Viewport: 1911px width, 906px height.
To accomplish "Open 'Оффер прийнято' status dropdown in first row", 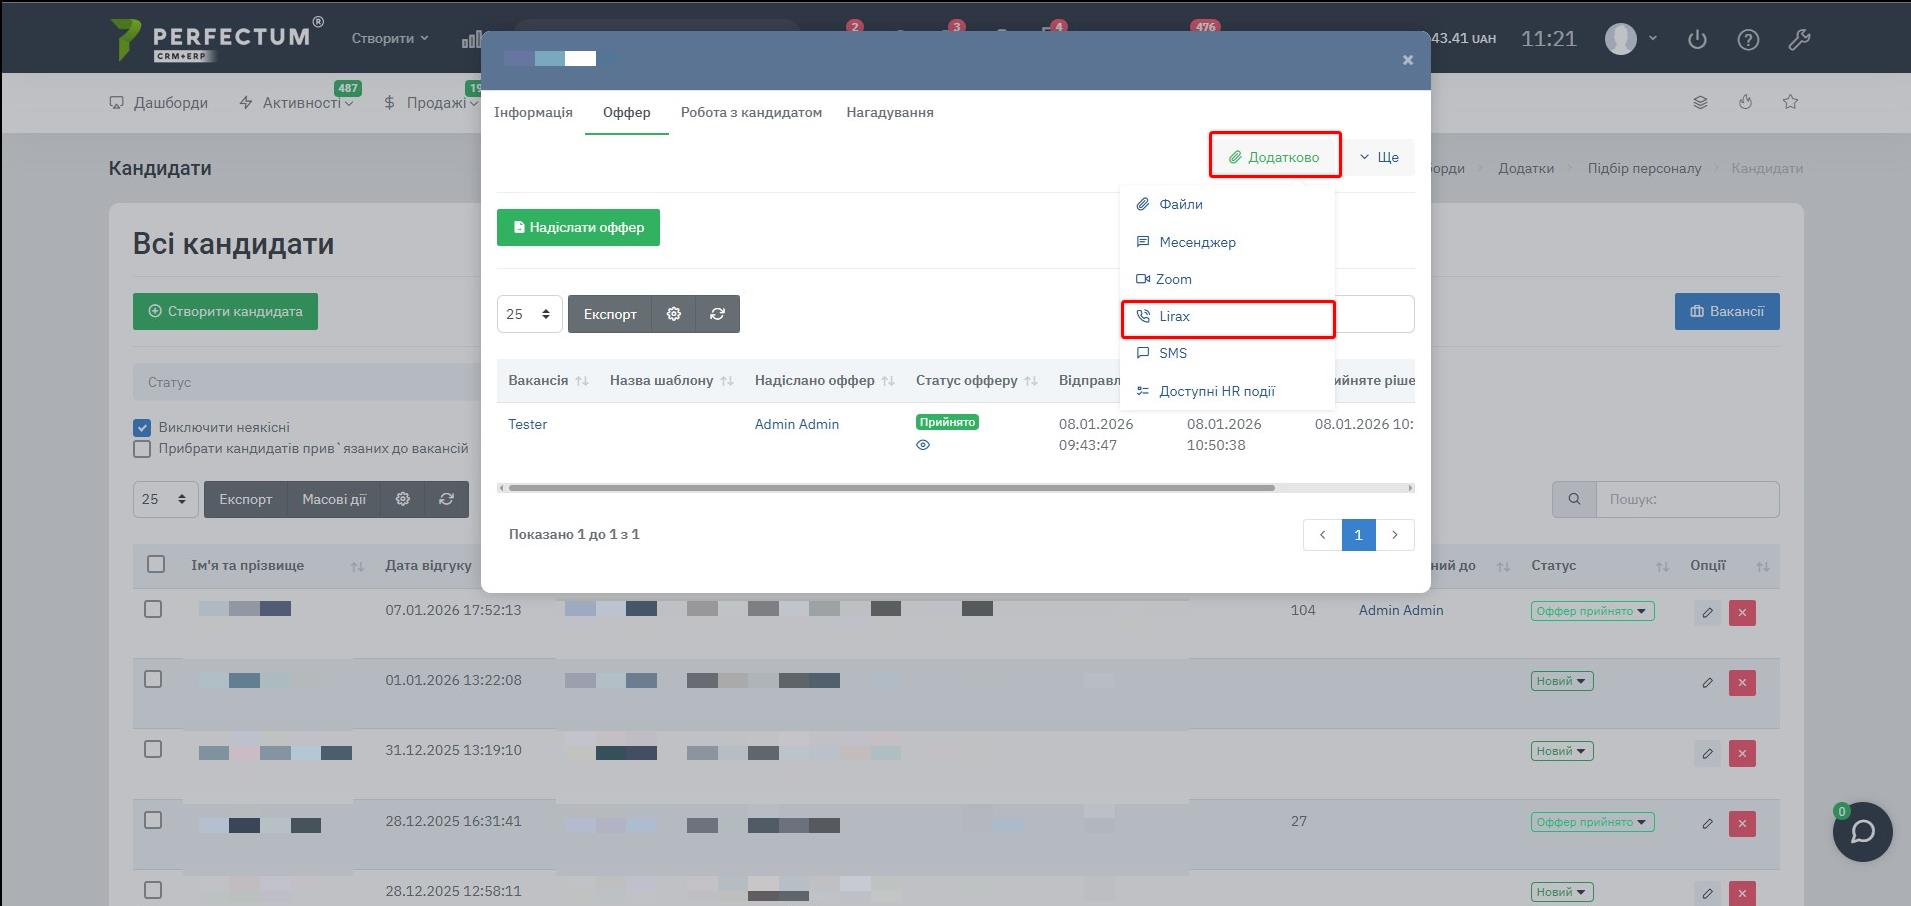I will 1592,611.
